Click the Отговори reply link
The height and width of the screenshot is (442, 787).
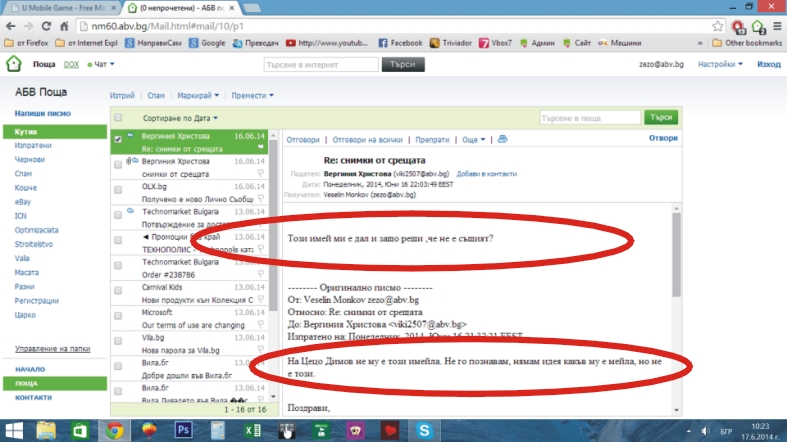point(303,140)
